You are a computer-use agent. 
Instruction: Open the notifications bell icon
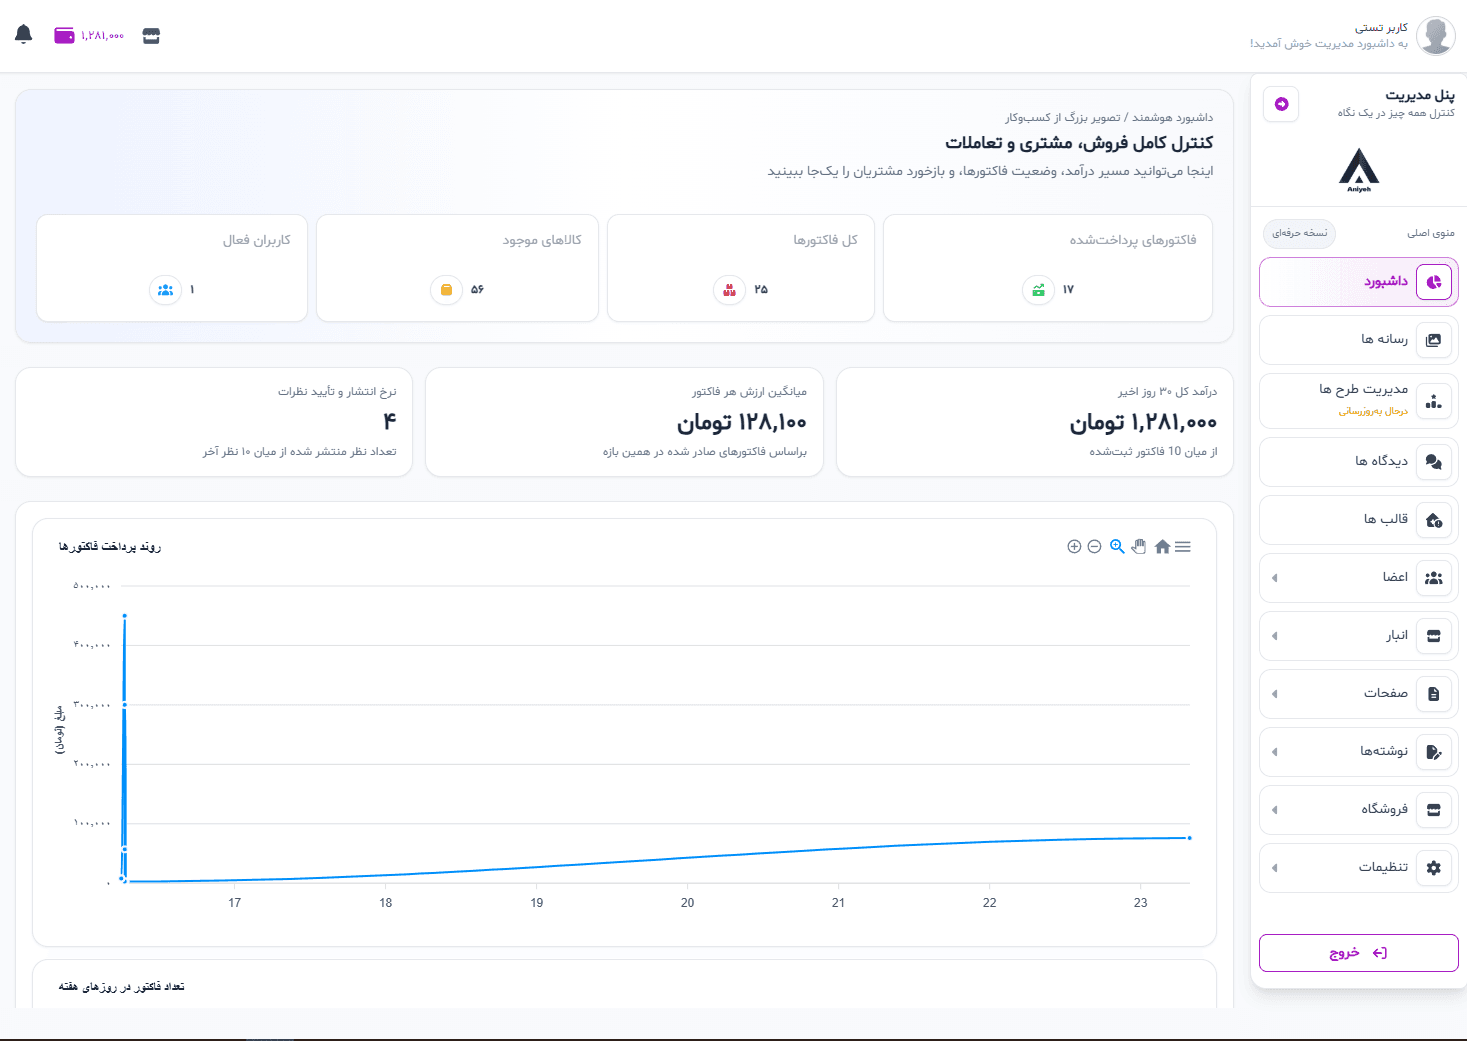[x=24, y=34]
